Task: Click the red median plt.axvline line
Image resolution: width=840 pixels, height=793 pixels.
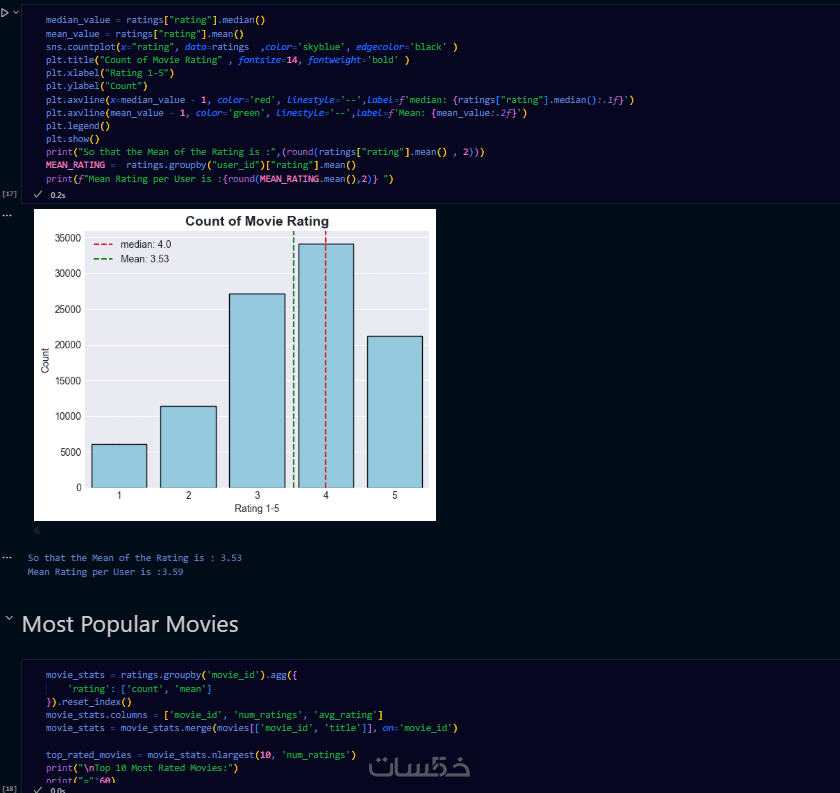Action: pos(340,100)
